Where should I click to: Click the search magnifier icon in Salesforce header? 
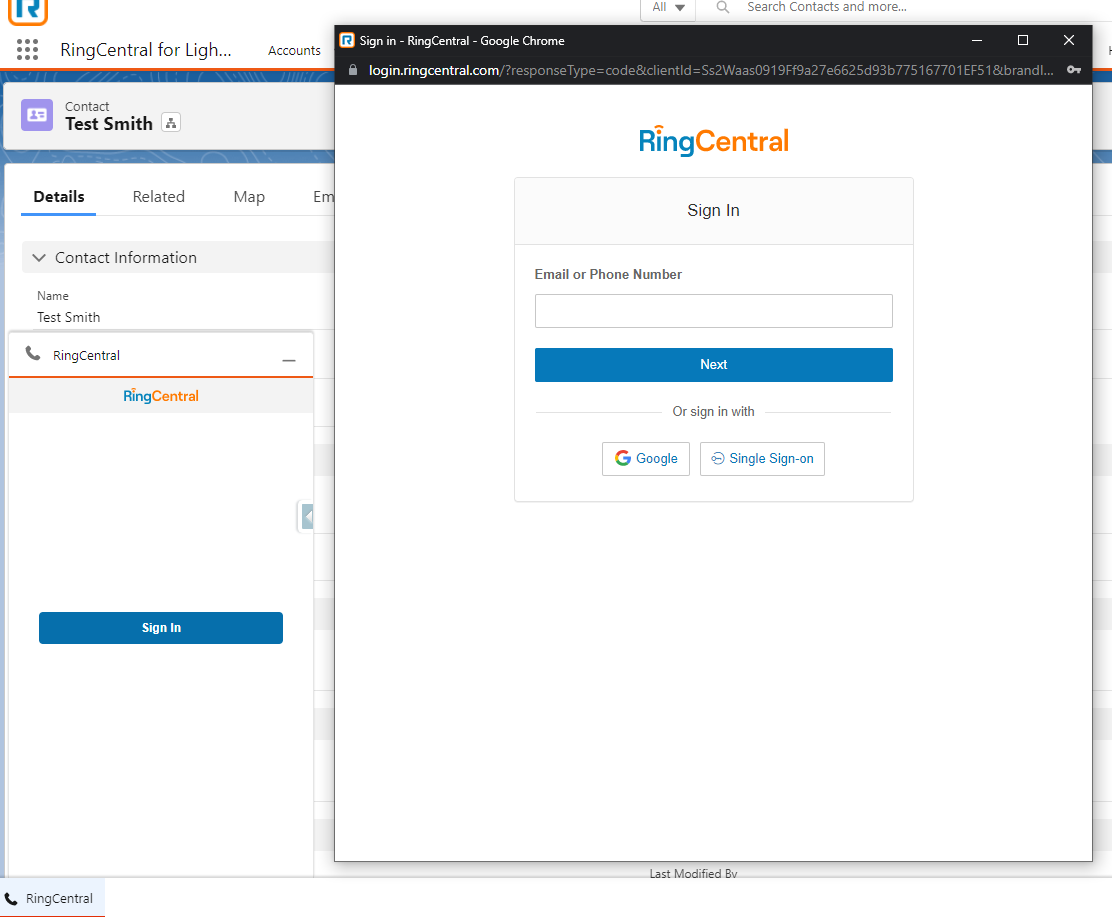pyautogui.click(x=722, y=7)
